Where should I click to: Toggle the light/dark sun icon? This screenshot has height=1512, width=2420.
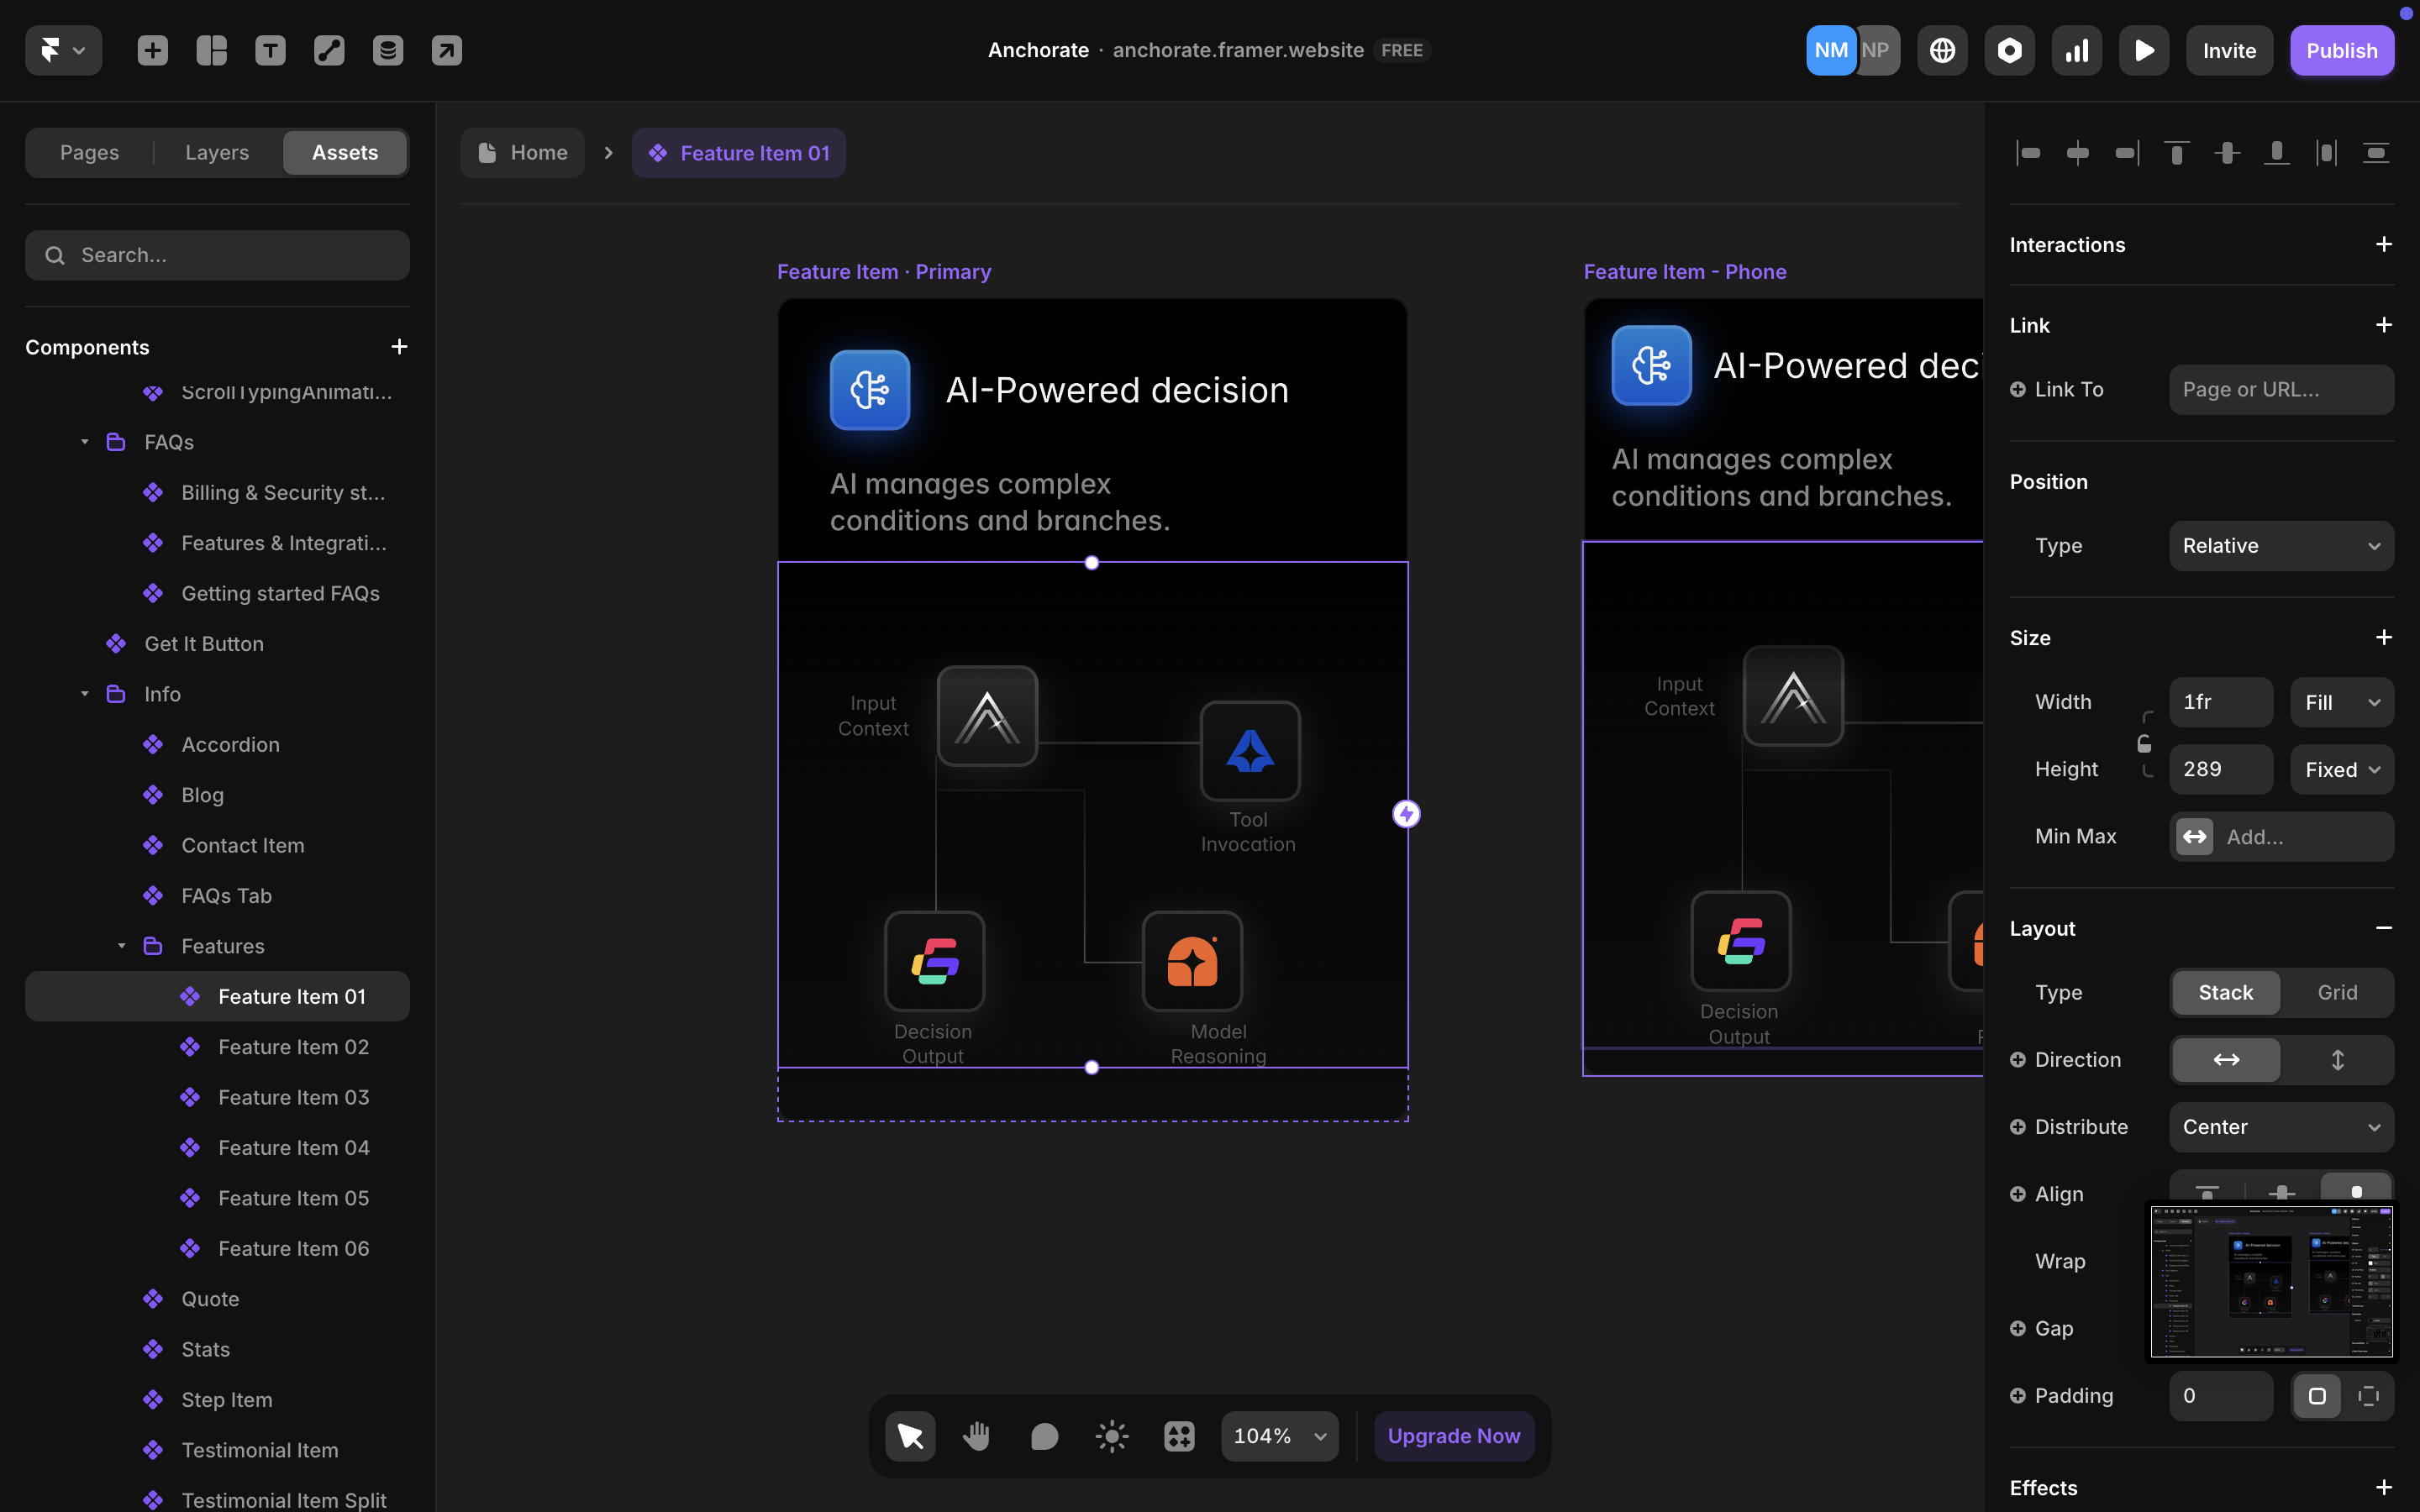[1111, 1436]
